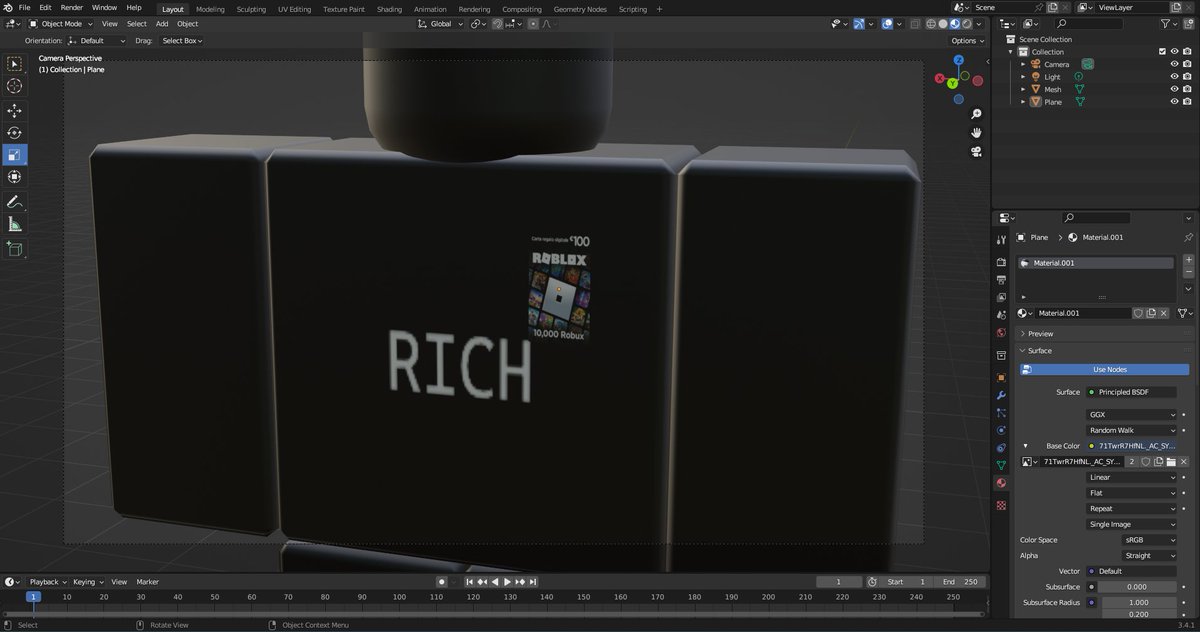Expand Camera item in outliner
The width and height of the screenshot is (1200, 632).
(1023, 64)
